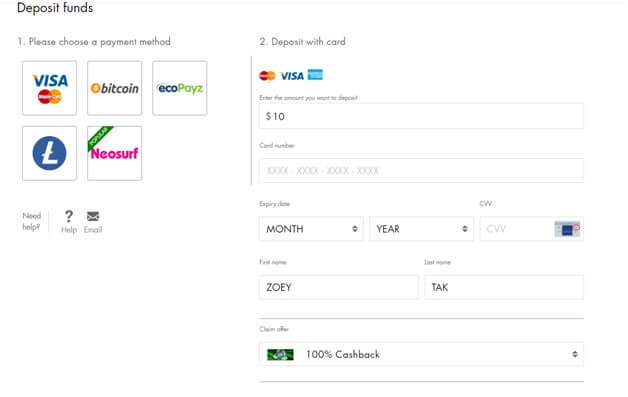
Task: Open the YEAR expiry dropdown
Action: [x=421, y=229]
